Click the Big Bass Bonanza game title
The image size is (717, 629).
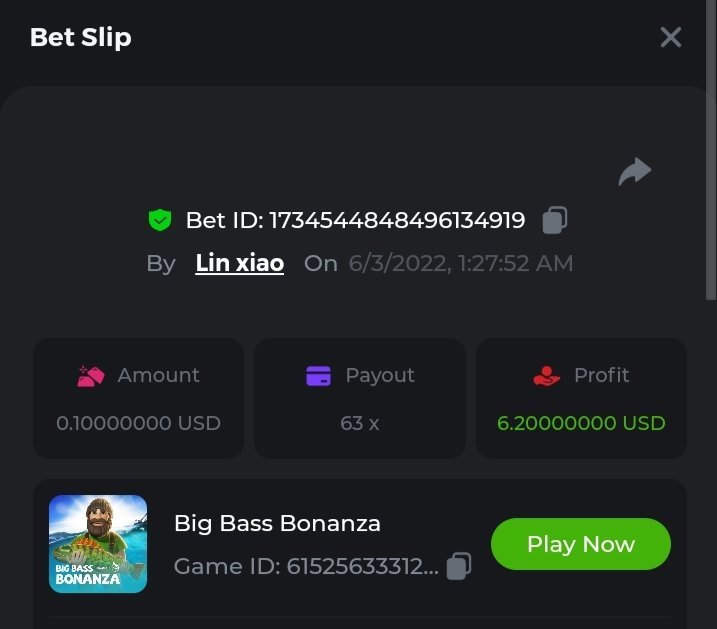click(x=277, y=523)
